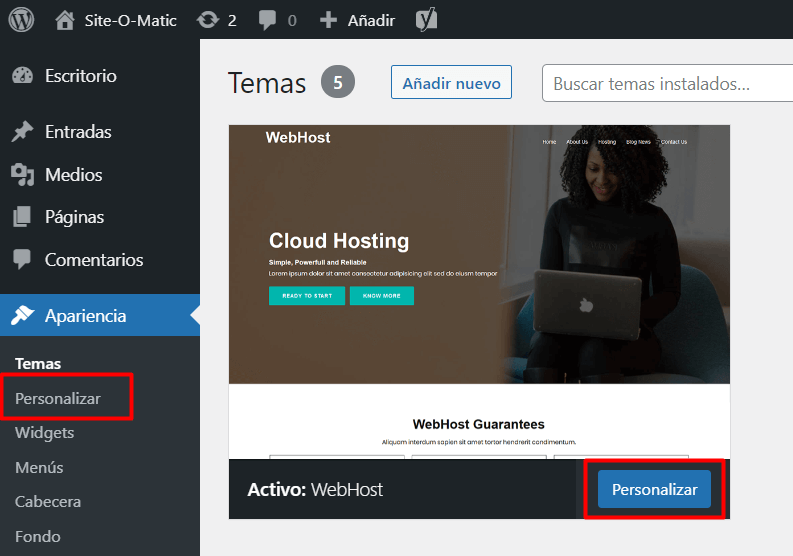Image resolution: width=793 pixels, height=556 pixels.
Task: Open the Añadir new-content menu
Action: point(371,20)
